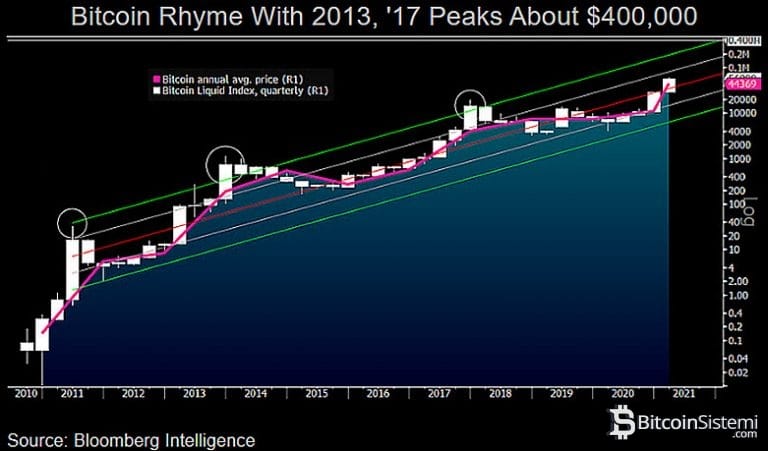This screenshot has height=451, width=768.
Task: Select the 2017 label on the time axis
Action: (x=437, y=393)
